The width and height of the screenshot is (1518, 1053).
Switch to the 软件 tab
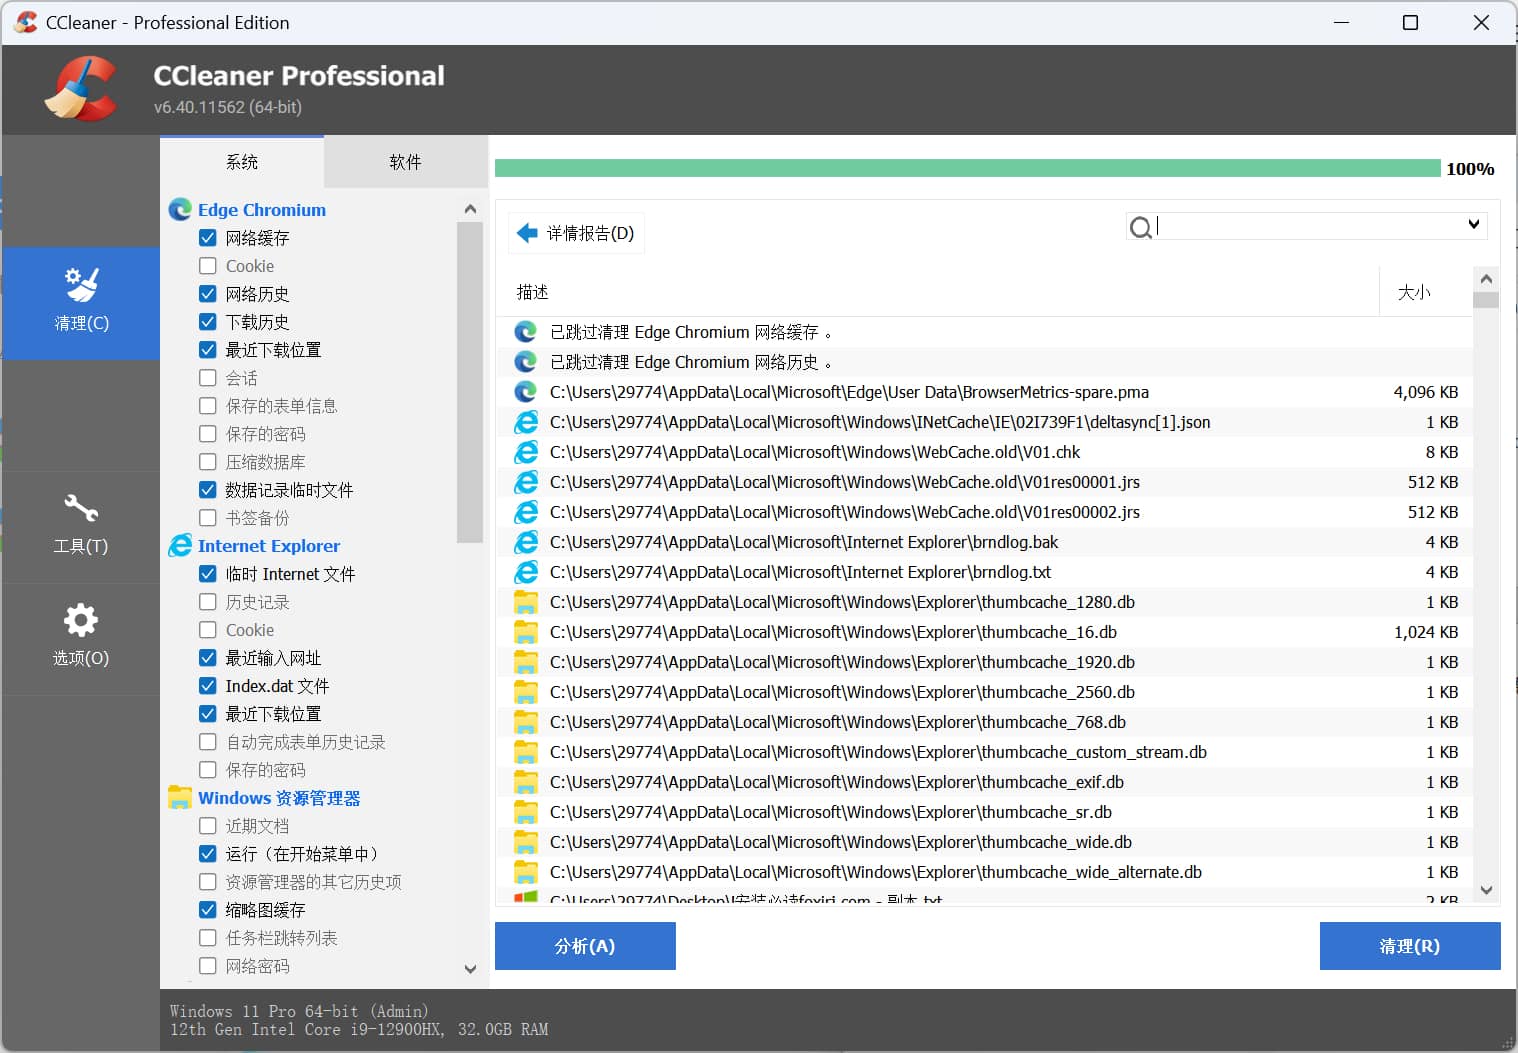pos(405,162)
